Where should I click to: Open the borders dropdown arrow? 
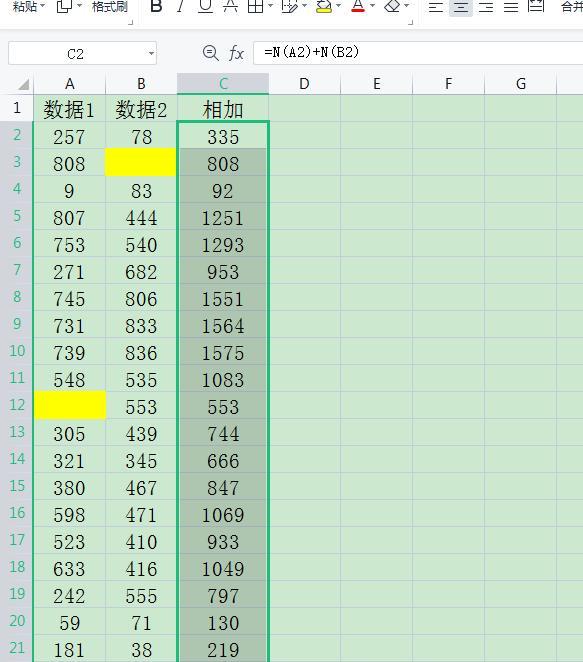click(x=271, y=6)
